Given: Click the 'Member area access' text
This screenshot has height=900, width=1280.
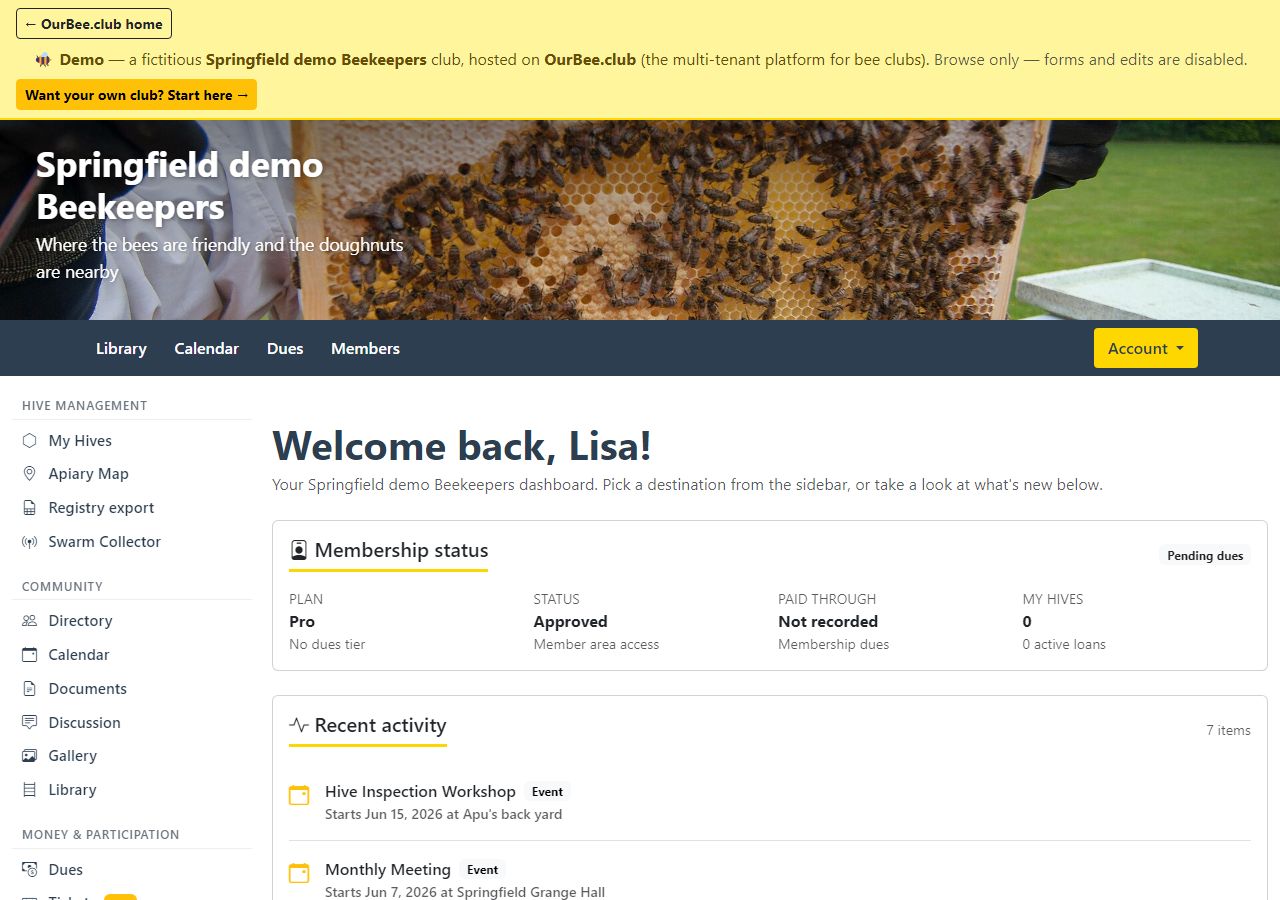Looking at the screenshot, I should click(x=596, y=644).
